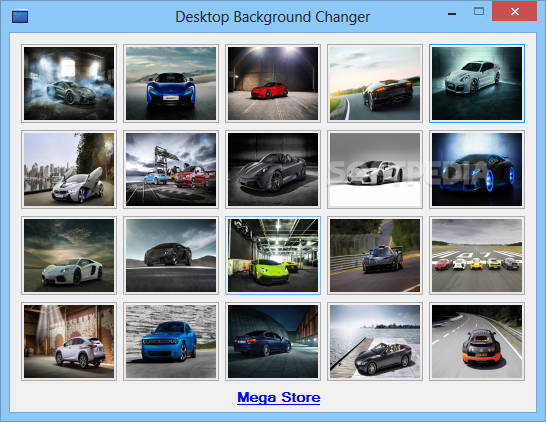Choose the silver Porsche wallpaper thumbnail

pyautogui.click(x=477, y=84)
